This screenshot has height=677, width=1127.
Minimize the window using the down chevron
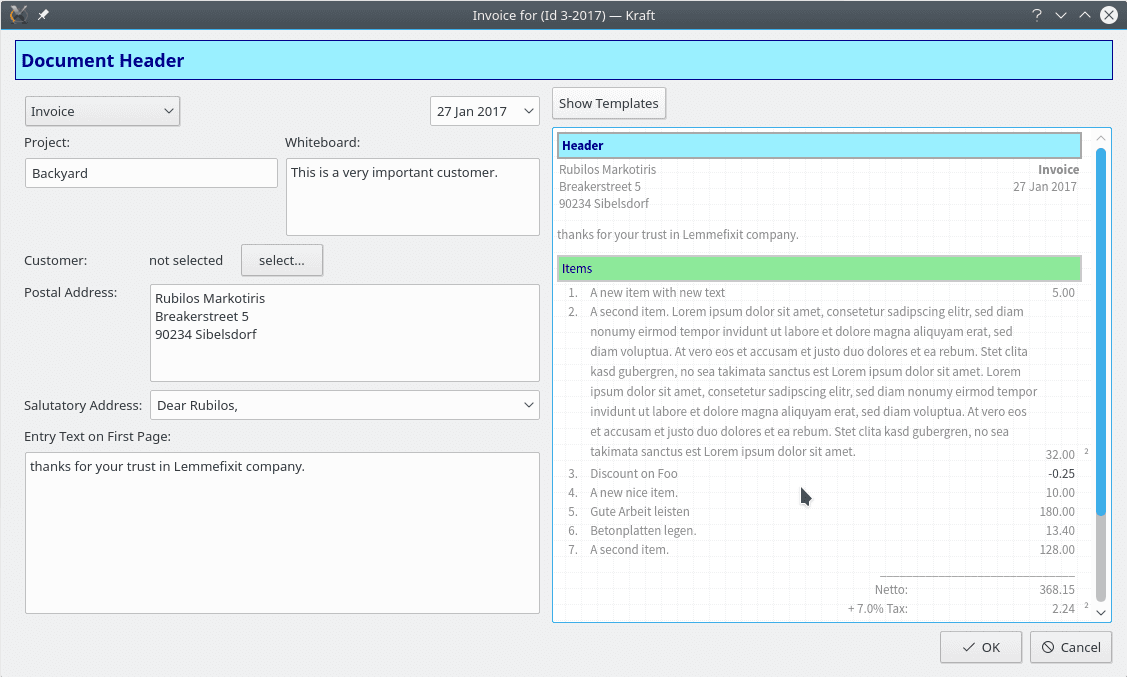point(1061,15)
